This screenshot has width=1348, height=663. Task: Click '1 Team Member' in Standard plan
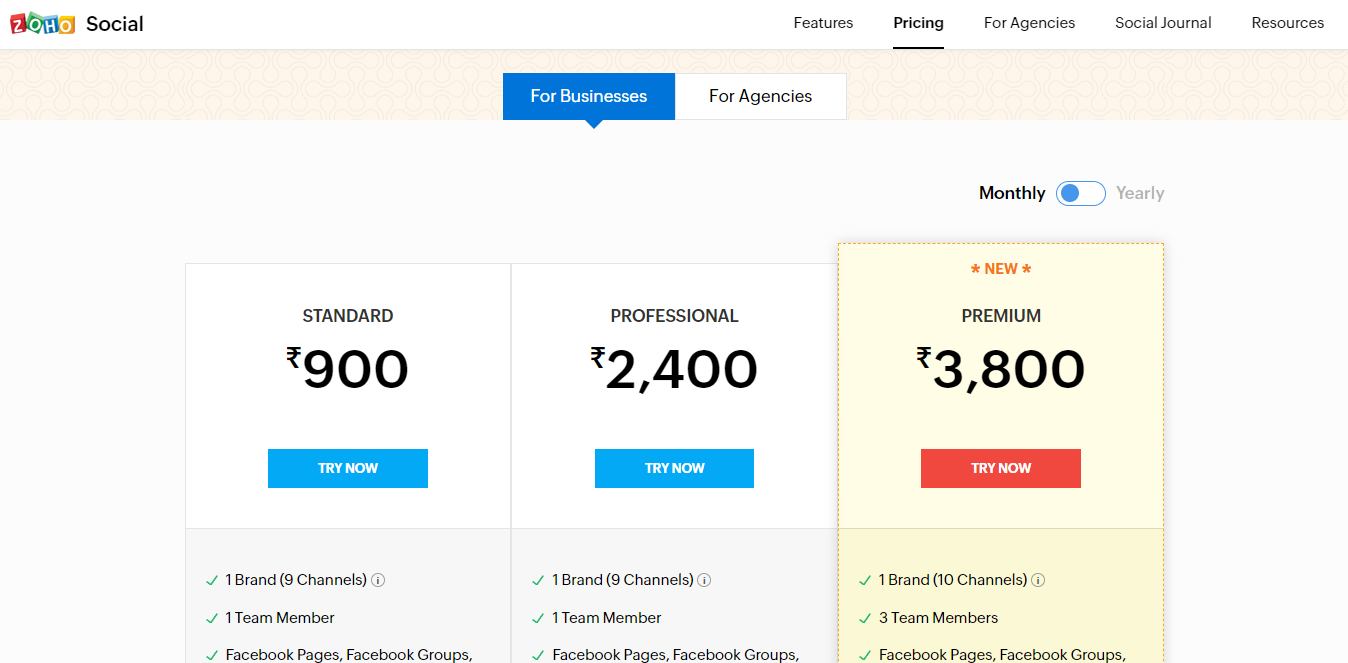[x=280, y=618]
